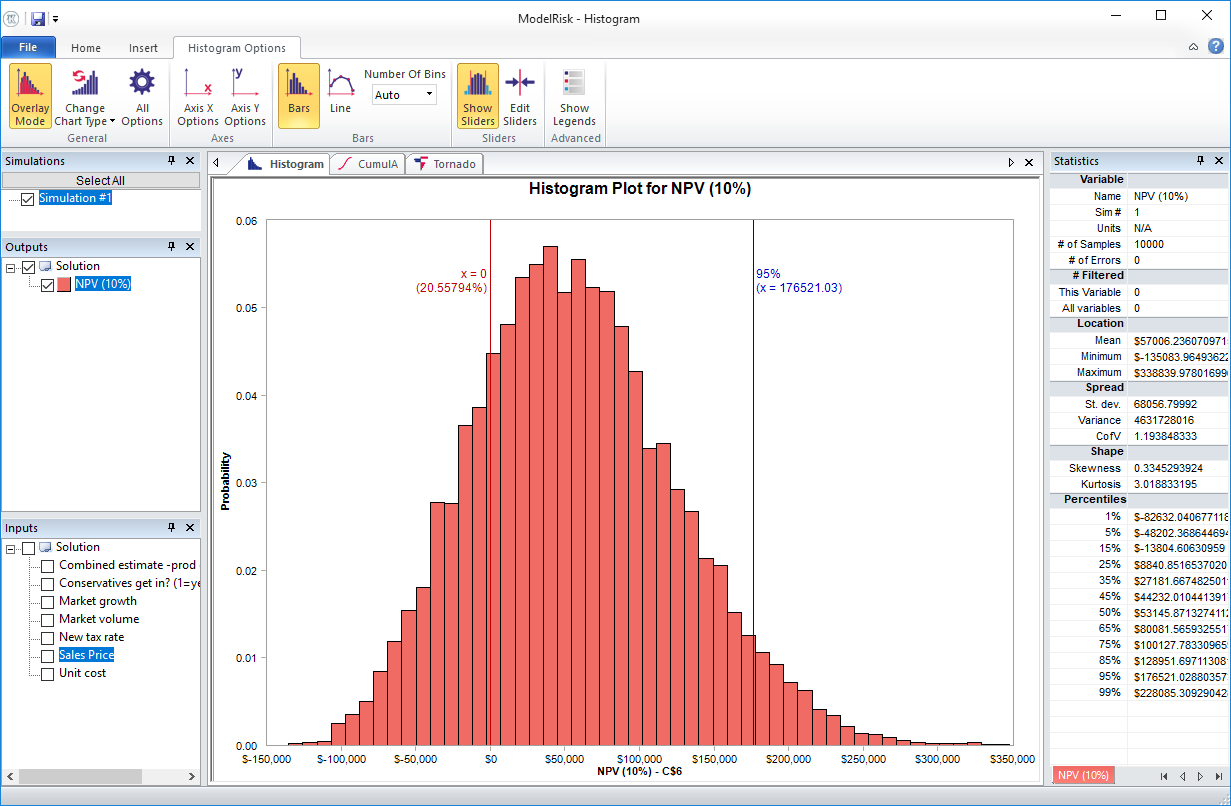Click Show Legends in Advanced group

[x=574, y=95]
